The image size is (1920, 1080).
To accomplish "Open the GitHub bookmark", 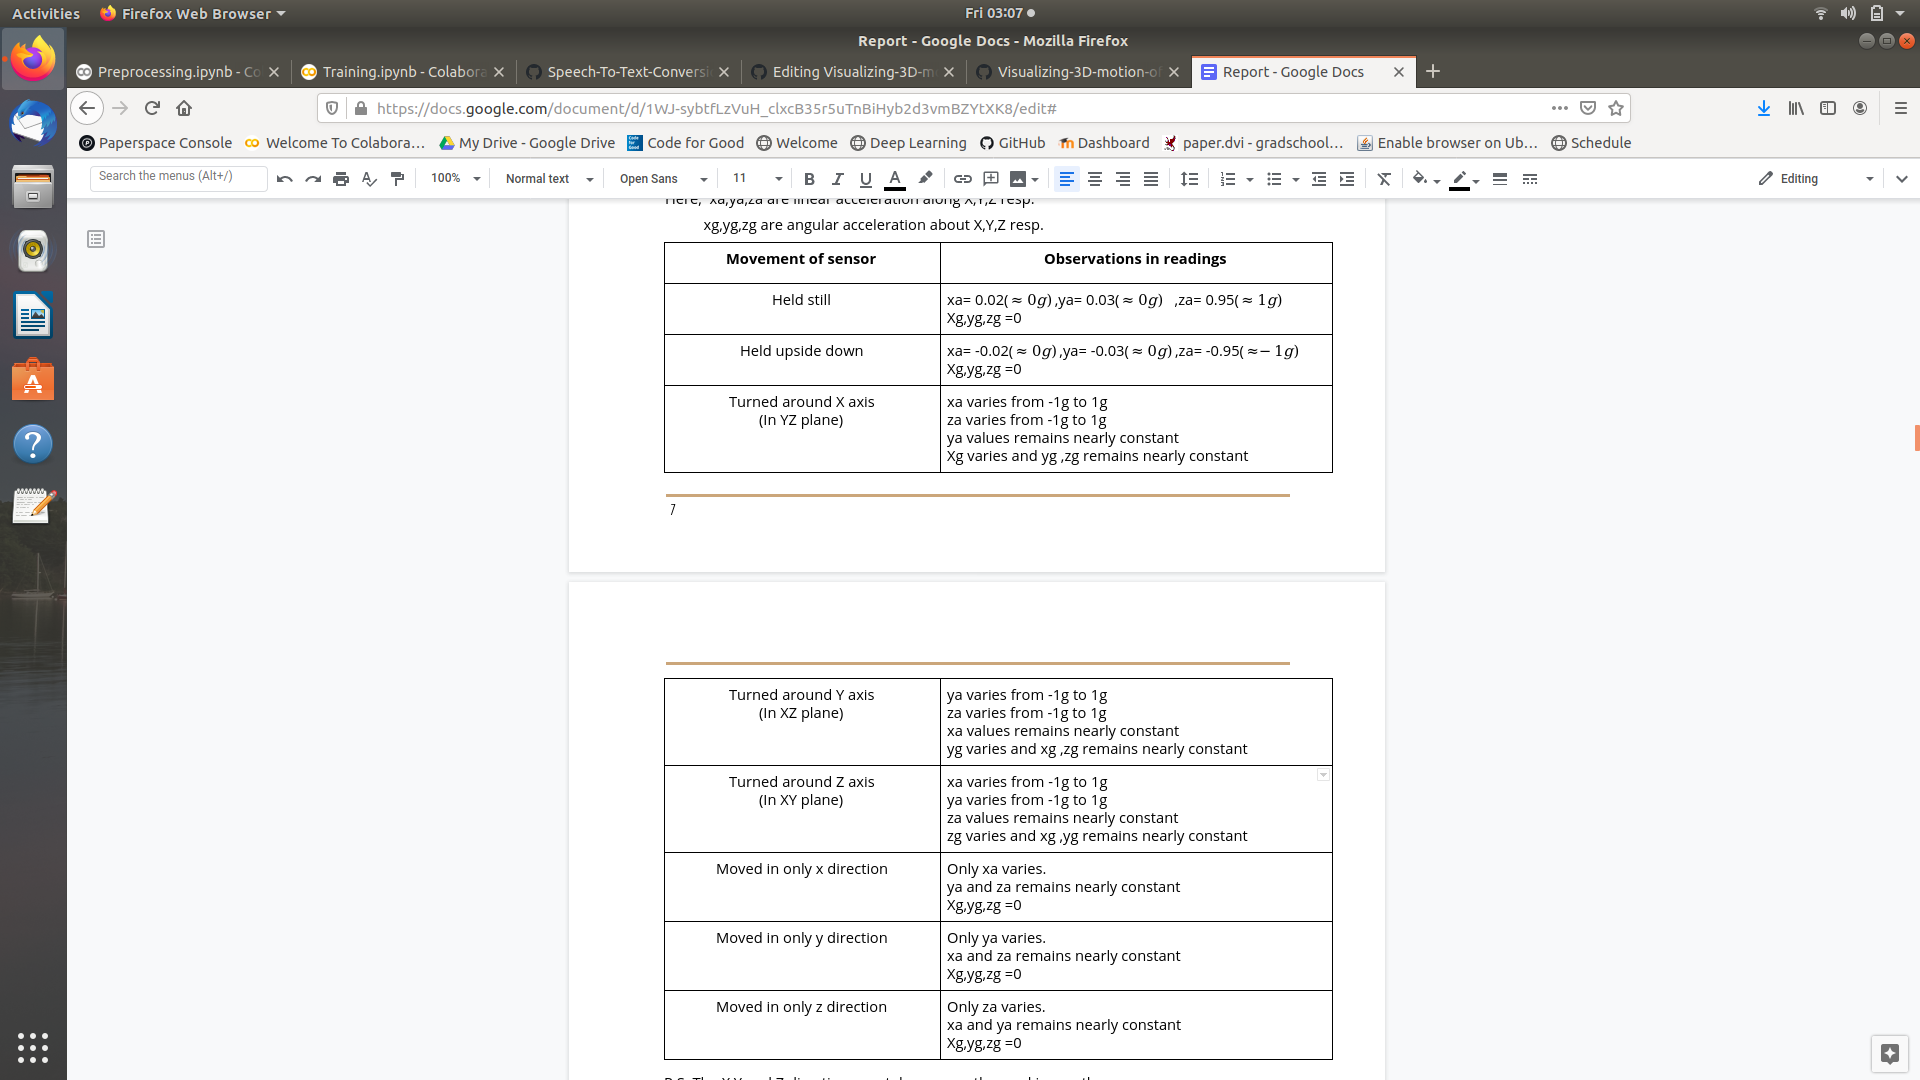I will [x=1012, y=143].
